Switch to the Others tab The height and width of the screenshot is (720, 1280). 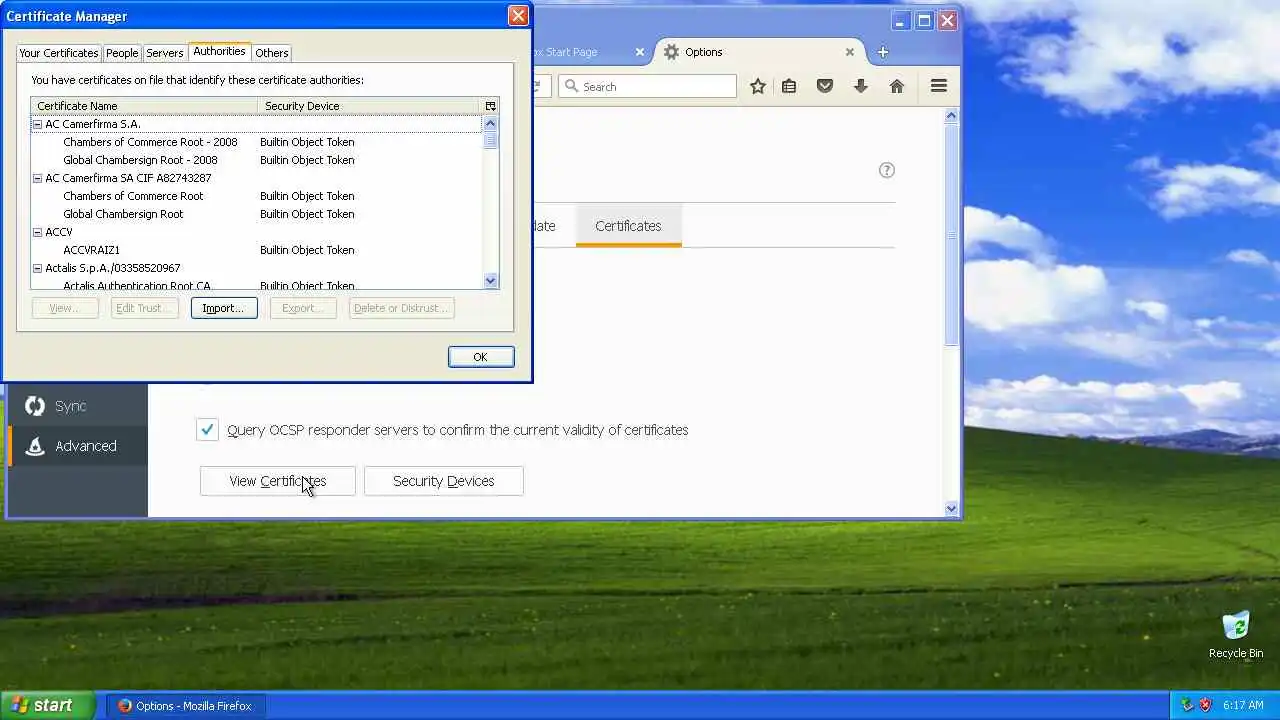click(x=272, y=53)
